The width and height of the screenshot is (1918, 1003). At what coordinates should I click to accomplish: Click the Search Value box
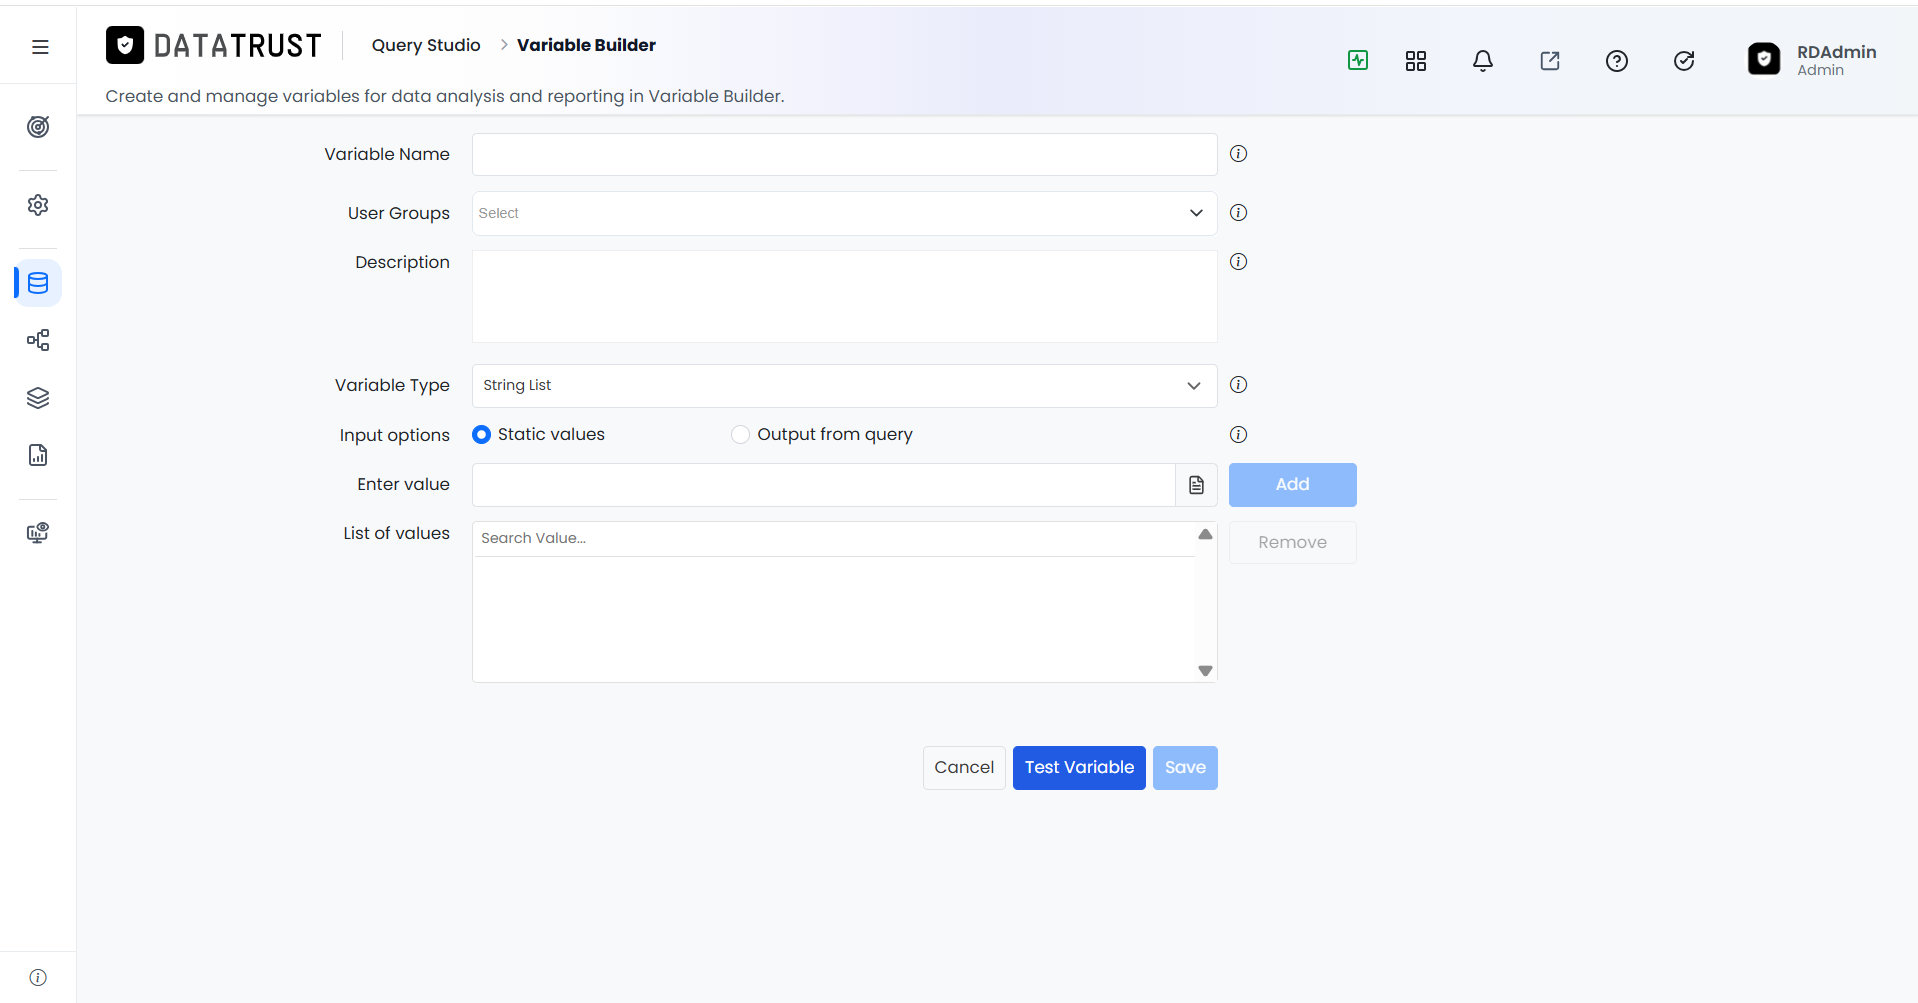[833, 538]
